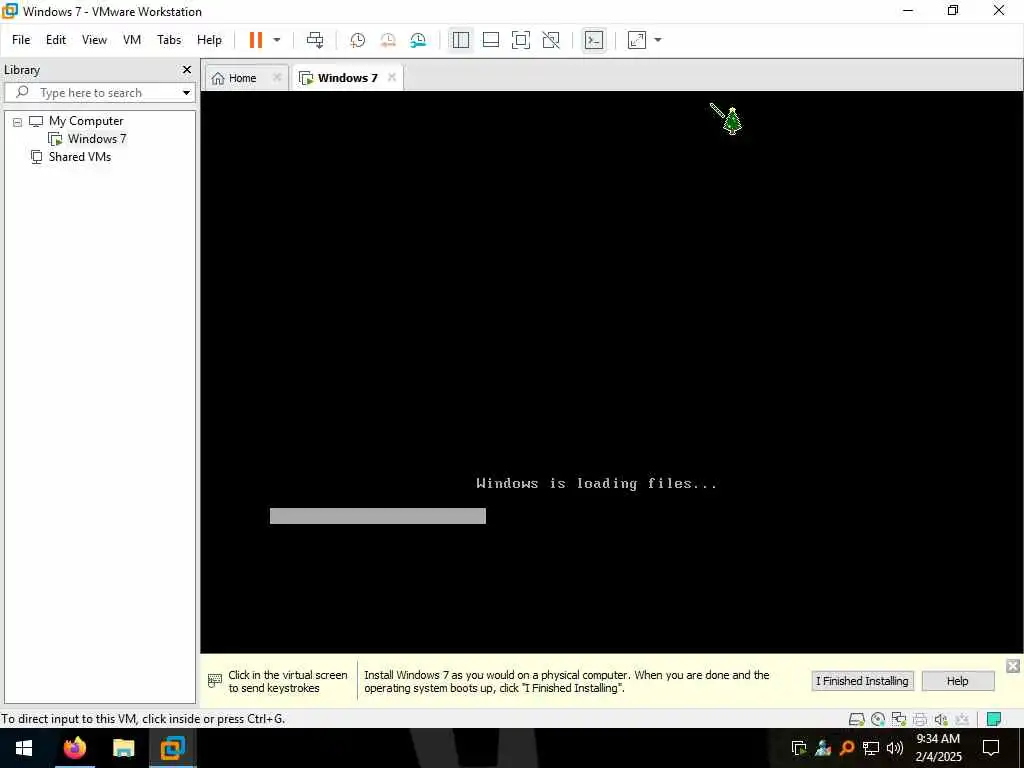The height and width of the screenshot is (768, 1024).
Task: Toggle the thumbnail bar view icon
Action: coord(490,40)
